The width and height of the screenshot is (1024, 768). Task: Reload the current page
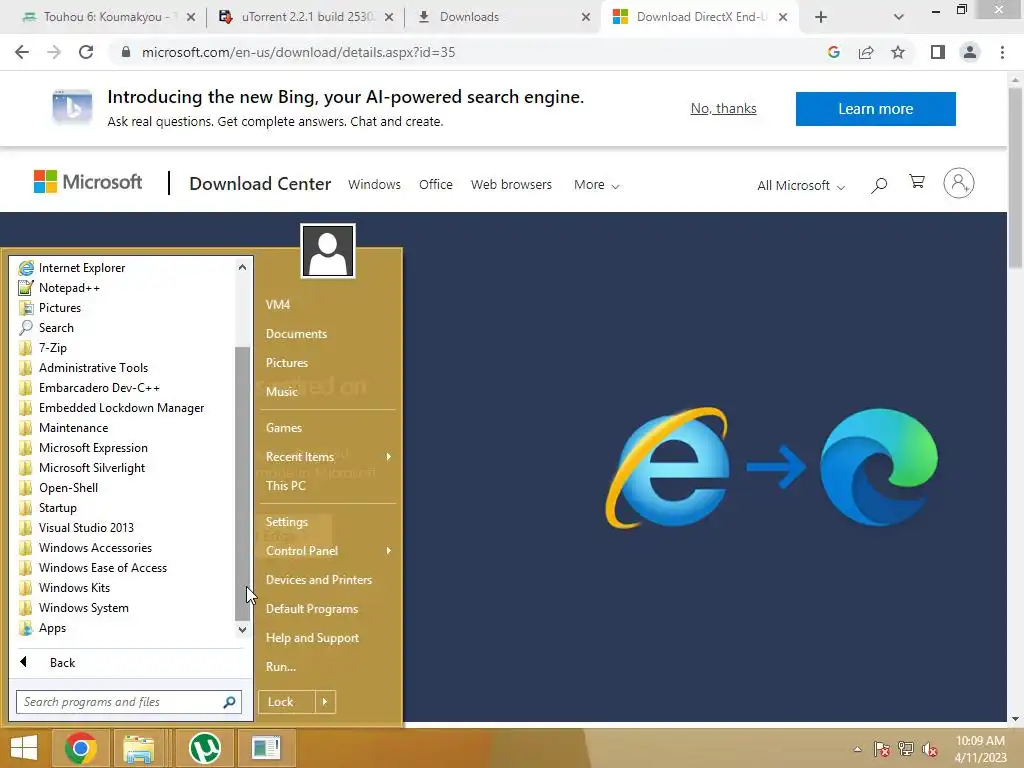tap(86, 52)
